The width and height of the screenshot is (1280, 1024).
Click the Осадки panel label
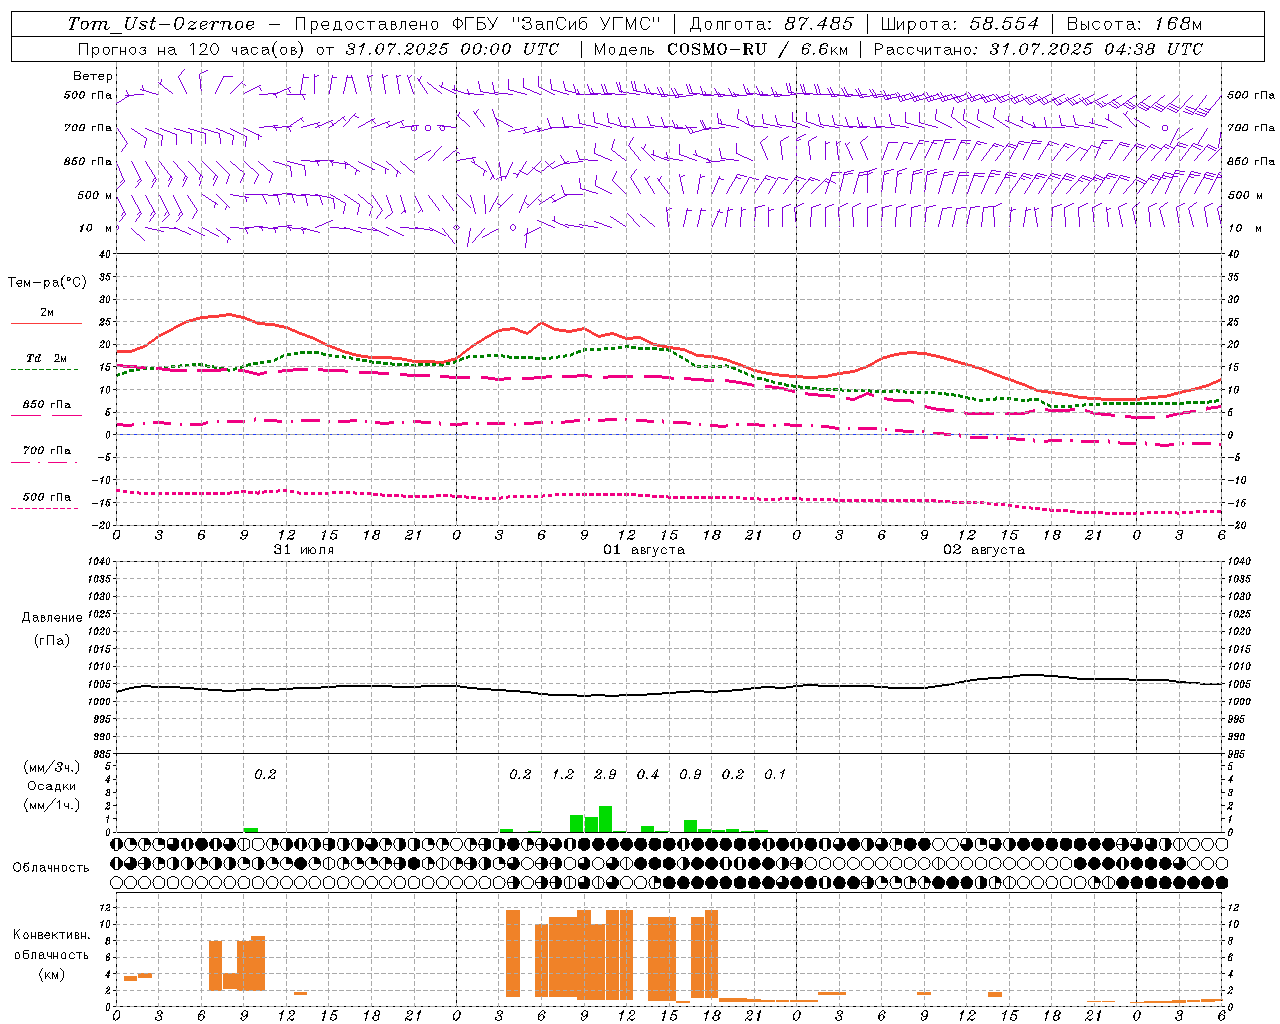51,786
